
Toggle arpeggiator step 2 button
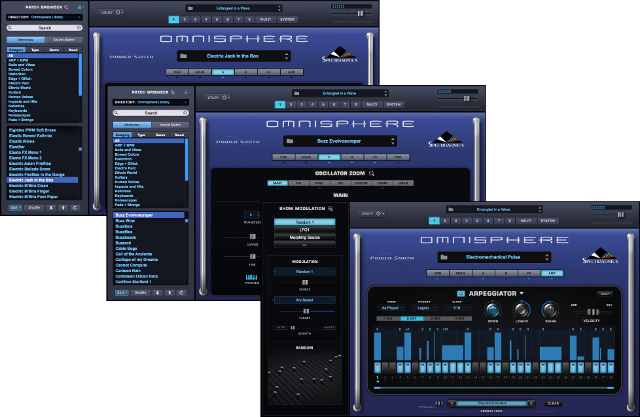tap(385, 367)
